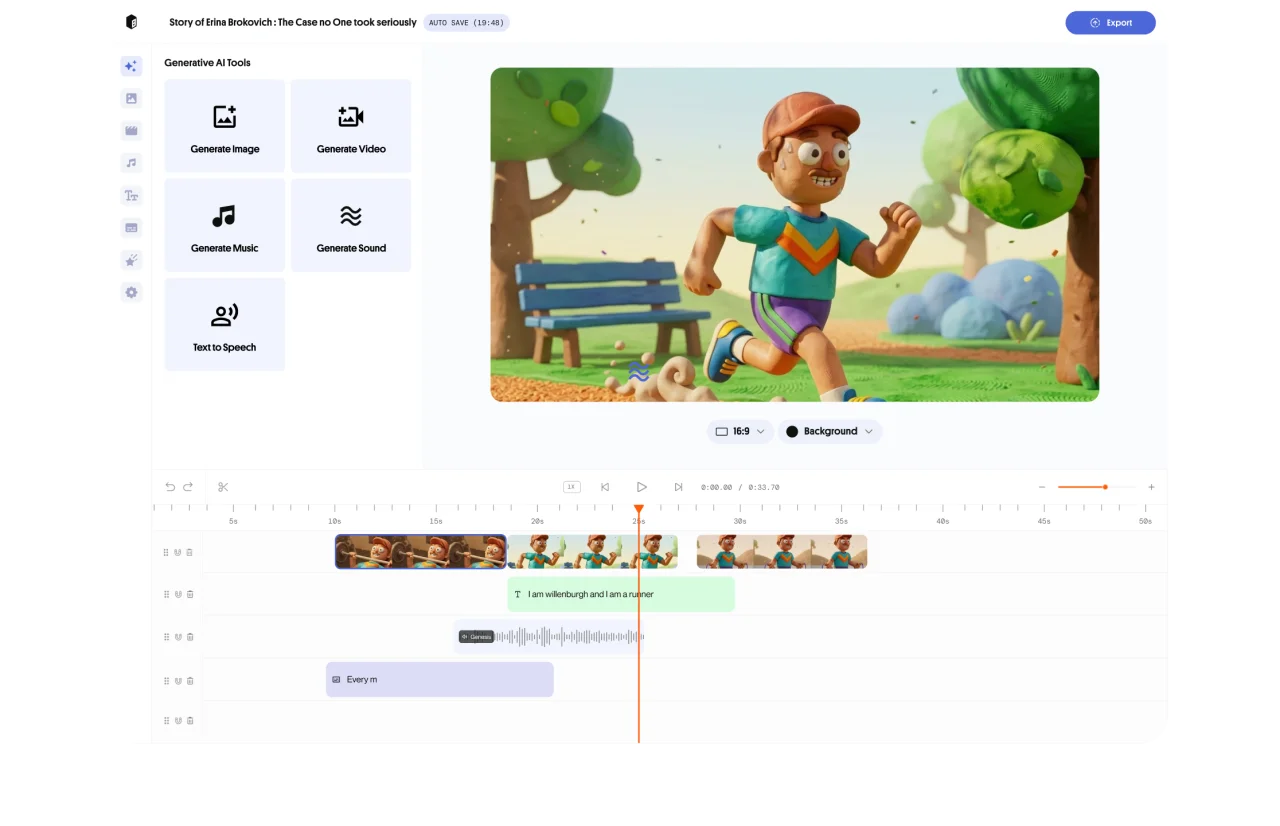Delete the text track
The width and height of the screenshot is (1280, 826).
coord(190,594)
